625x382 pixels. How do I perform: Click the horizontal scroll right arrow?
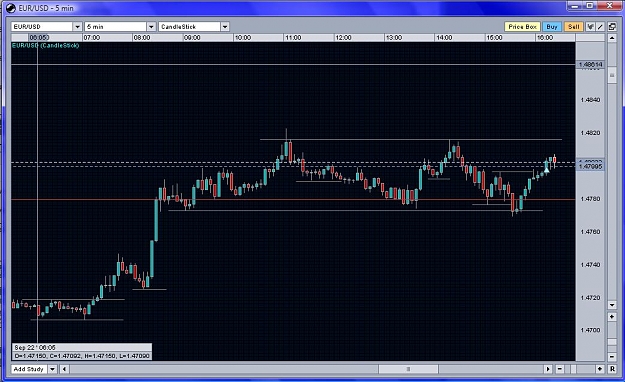coord(548,369)
